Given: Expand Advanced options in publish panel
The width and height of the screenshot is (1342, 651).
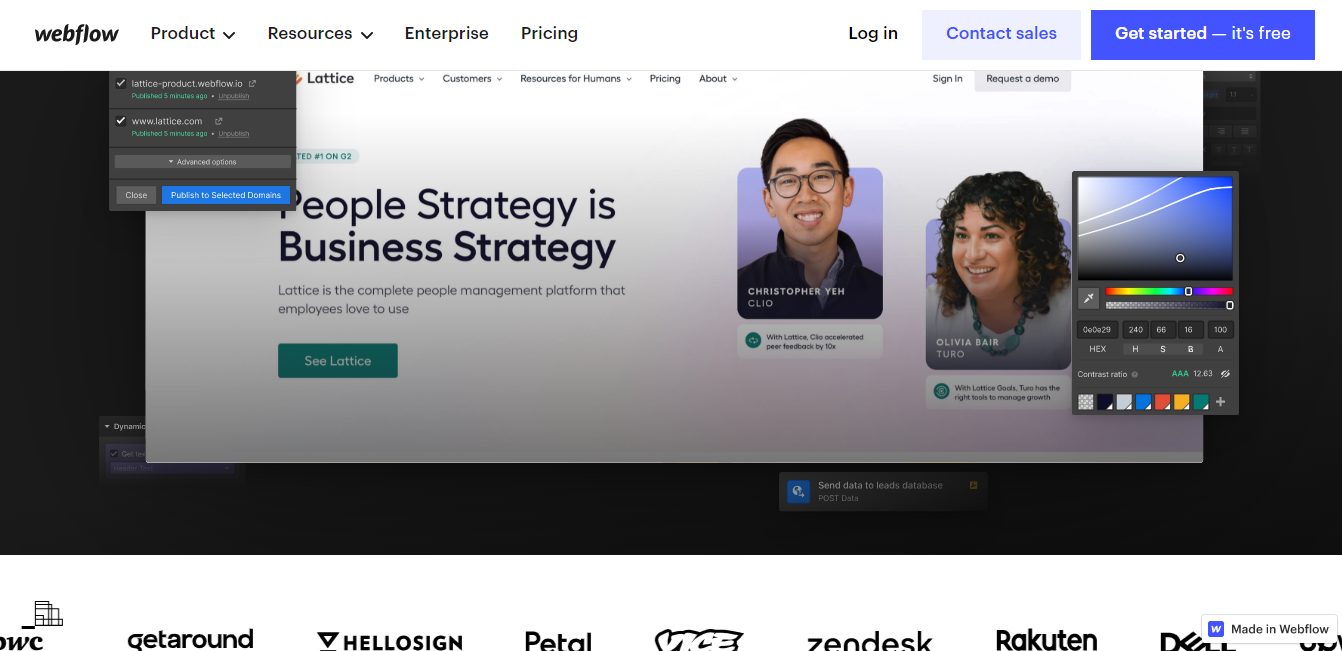Looking at the screenshot, I should 202,162.
